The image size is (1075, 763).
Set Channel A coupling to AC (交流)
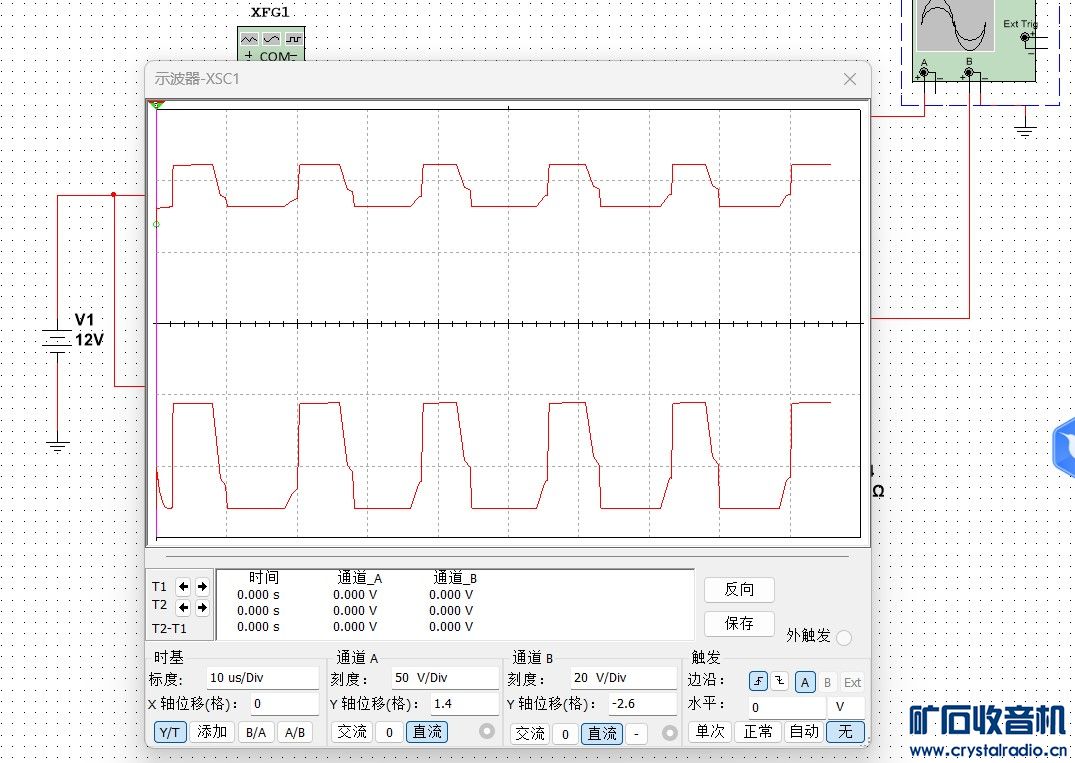click(x=351, y=732)
